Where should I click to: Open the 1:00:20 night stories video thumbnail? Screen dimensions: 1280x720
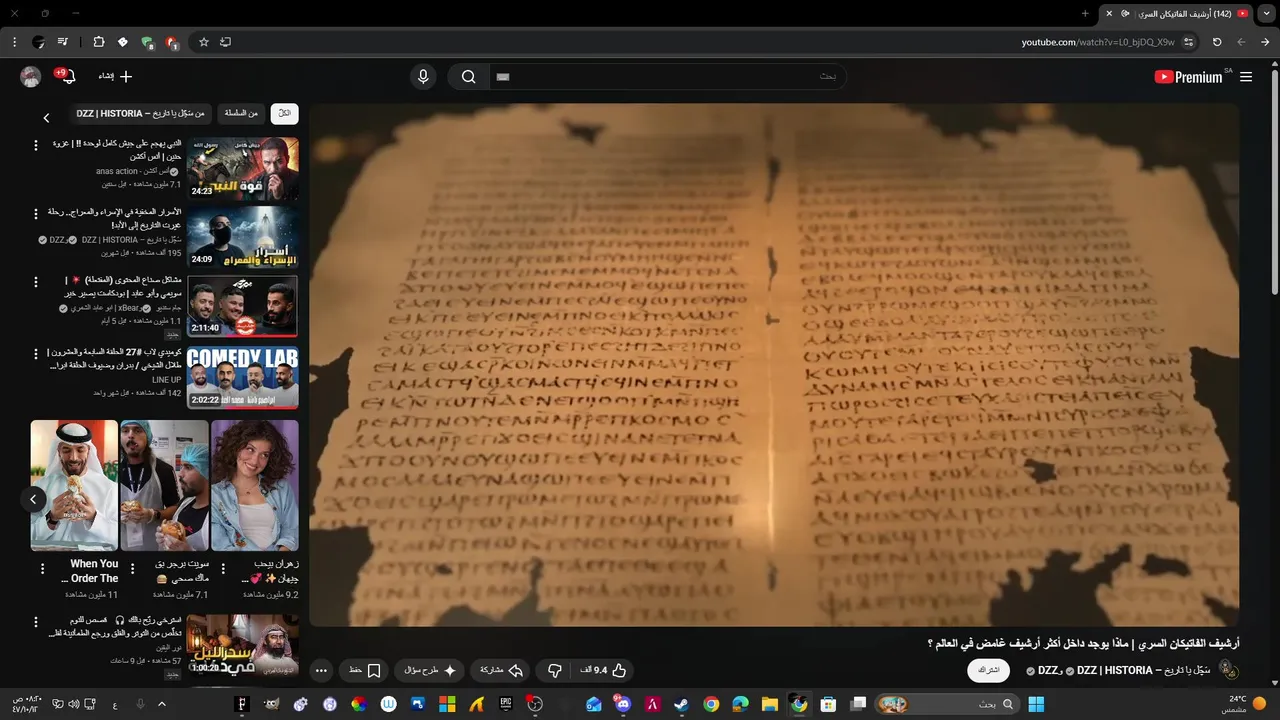tap(243, 645)
